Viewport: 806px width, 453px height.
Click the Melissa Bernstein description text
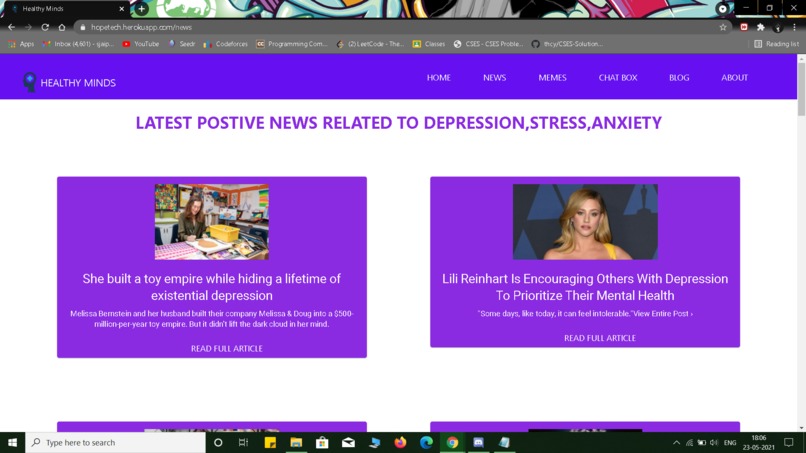pos(212,319)
